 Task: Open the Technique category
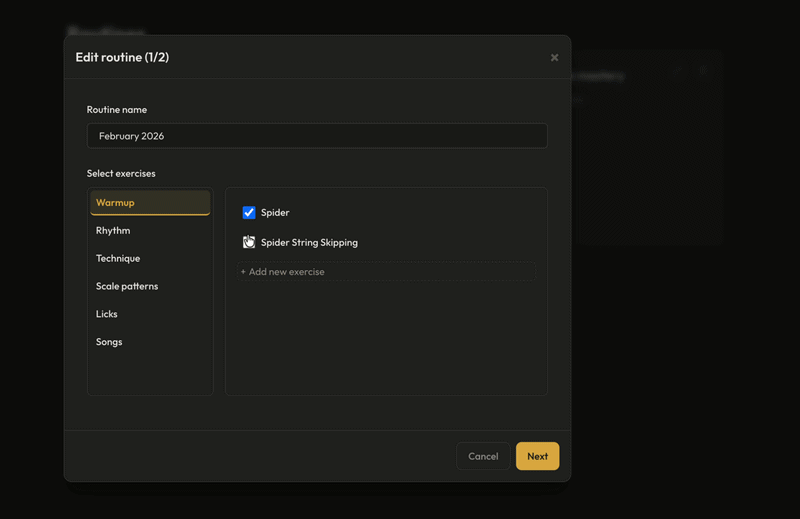(x=150, y=258)
